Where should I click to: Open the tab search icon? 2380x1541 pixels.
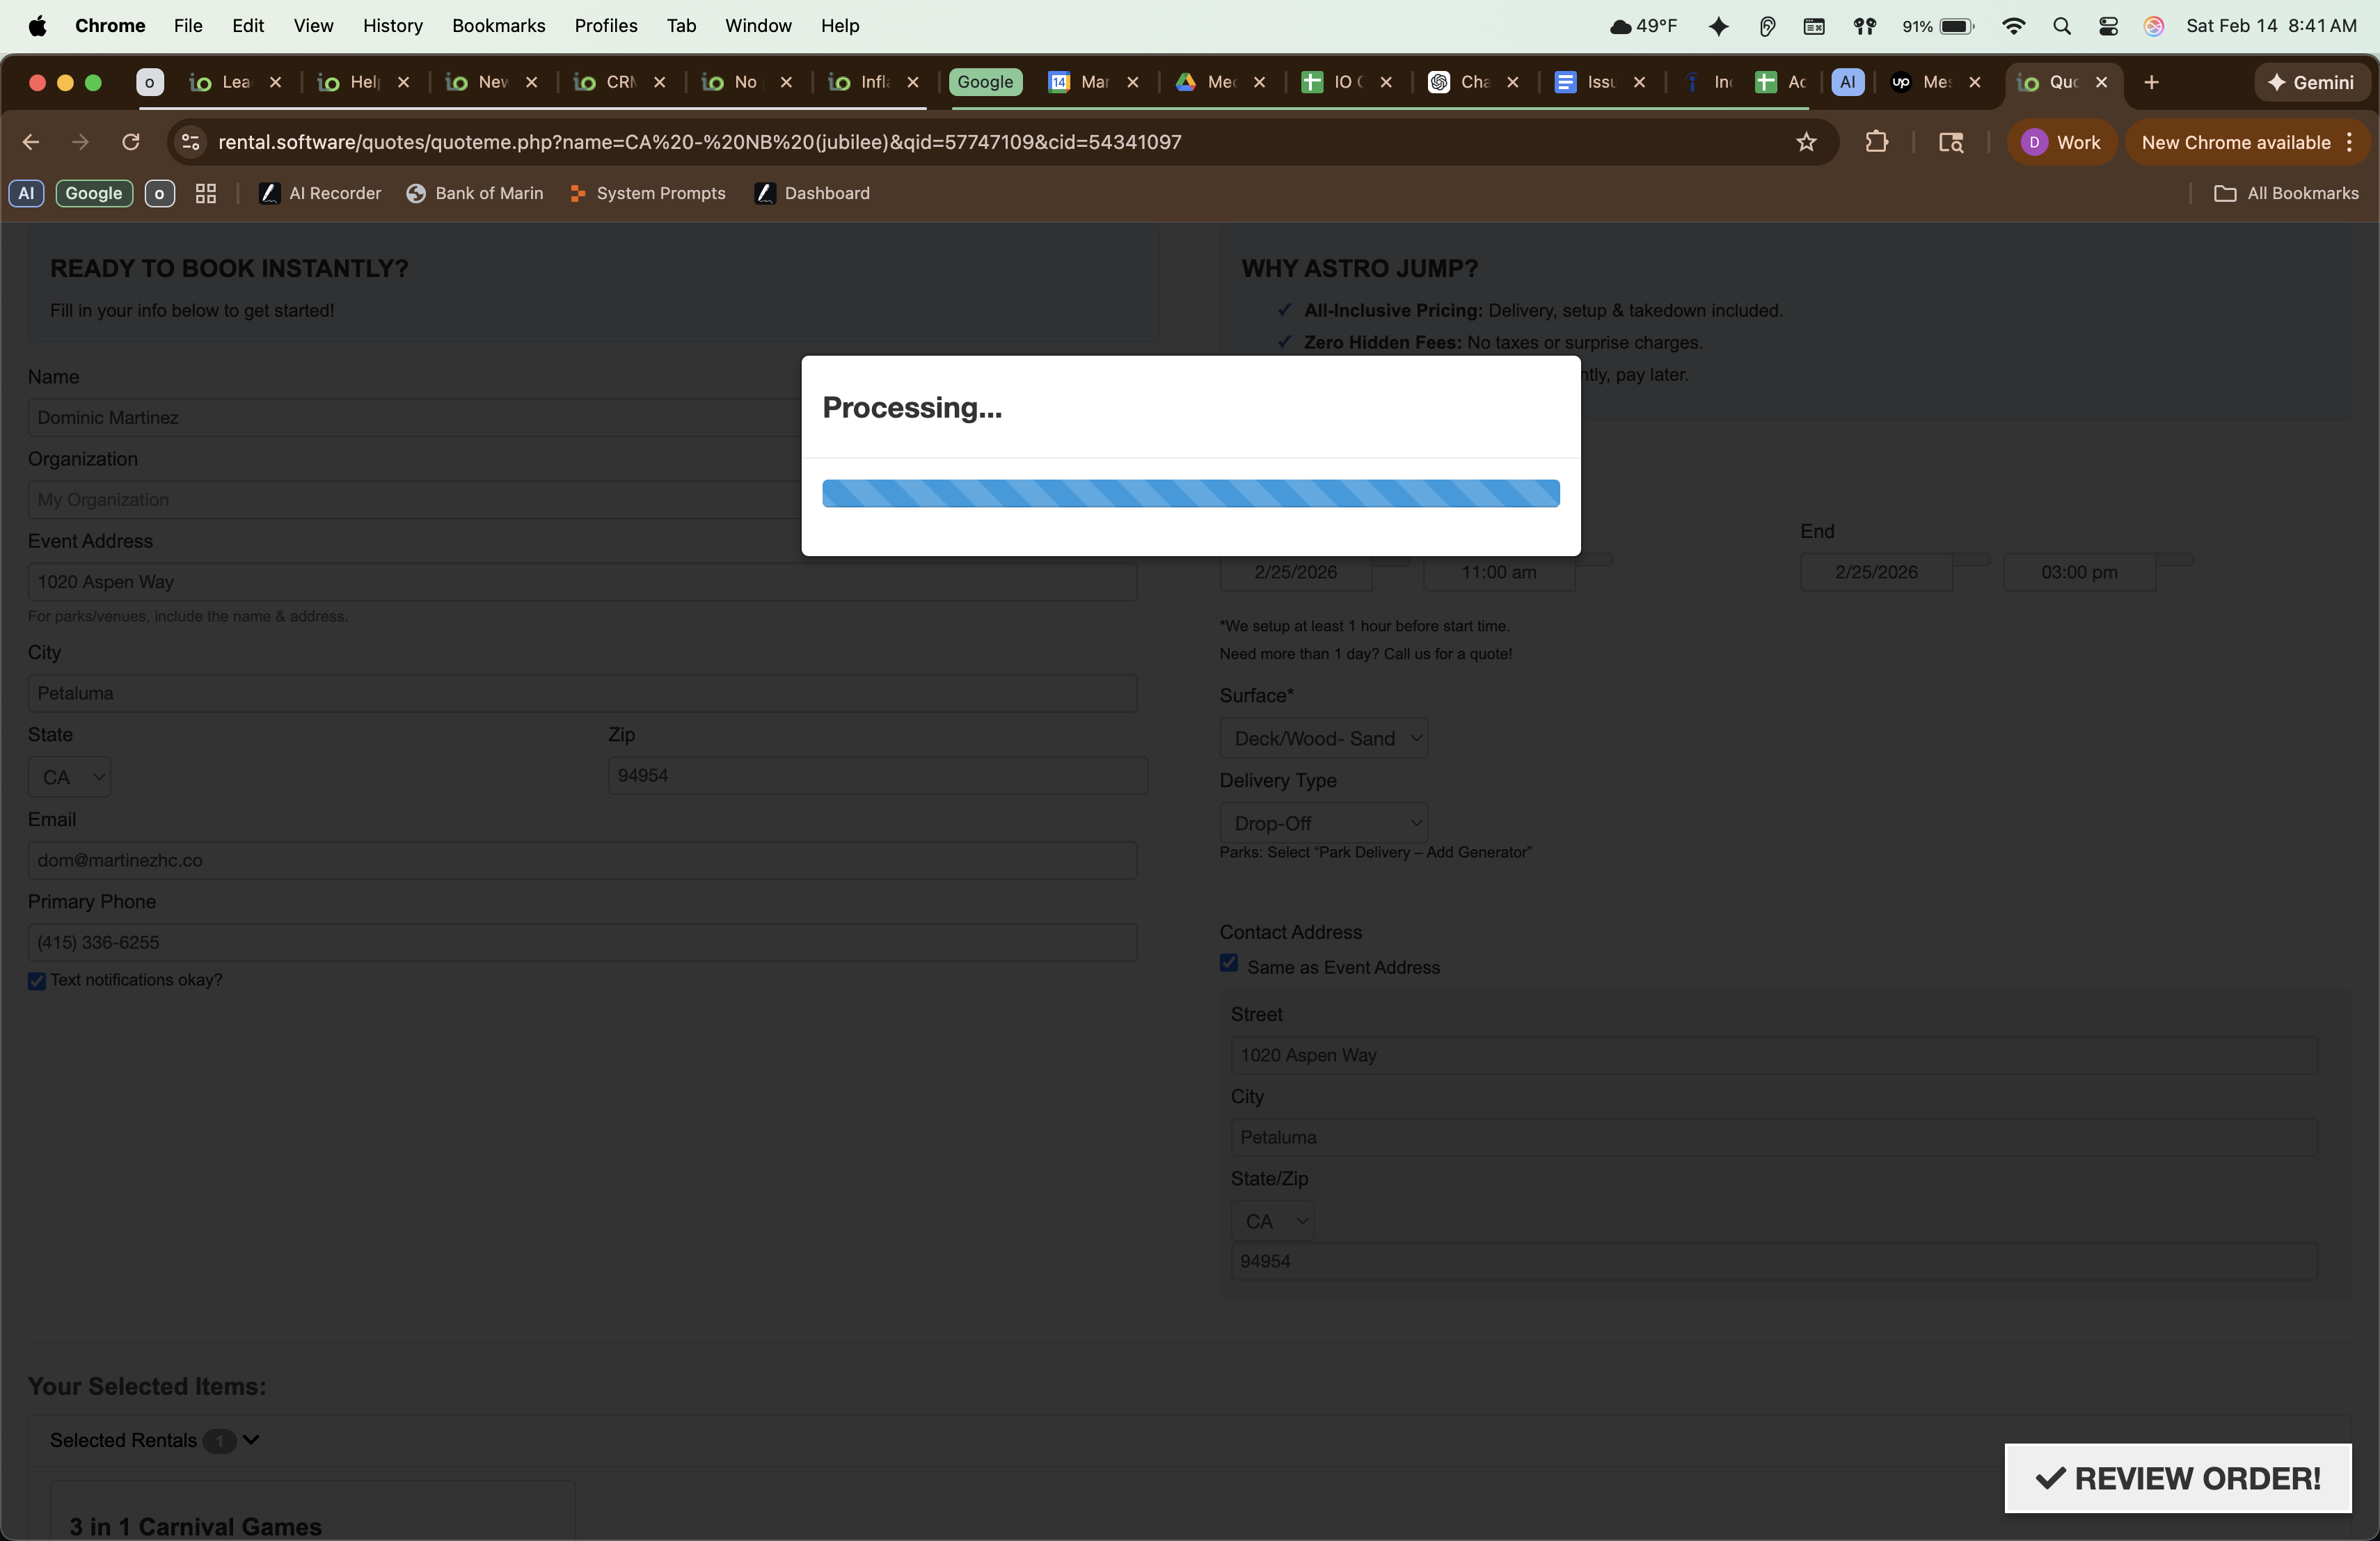pos(1950,142)
